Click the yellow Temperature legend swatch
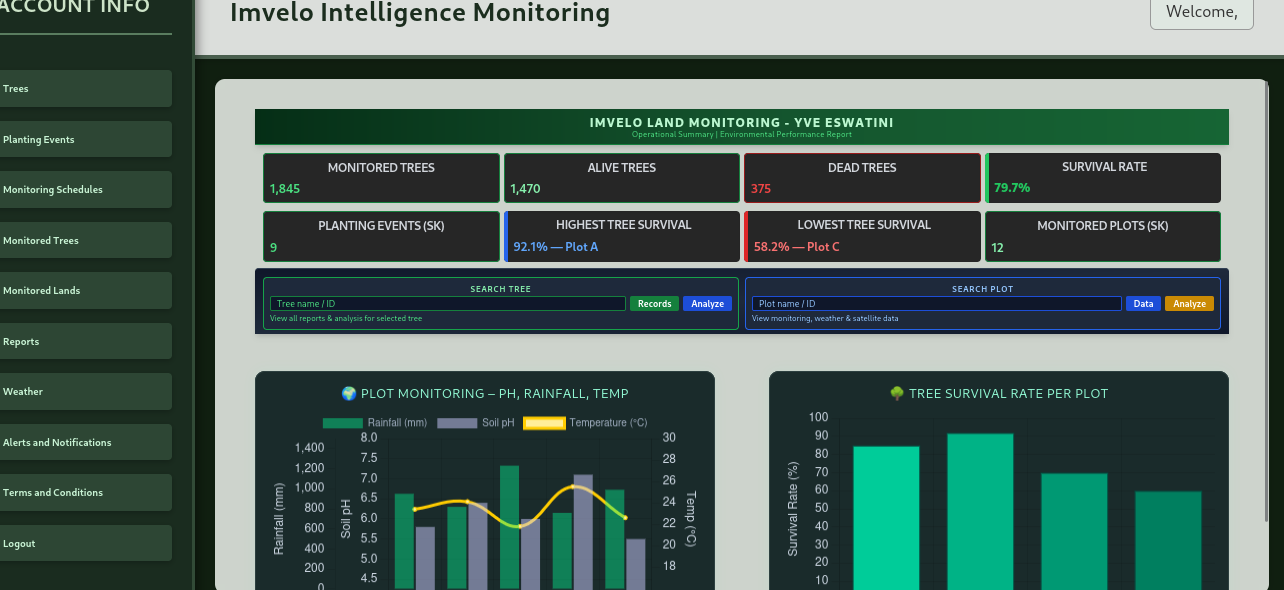This screenshot has height=590, width=1284. tap(544, 422)
